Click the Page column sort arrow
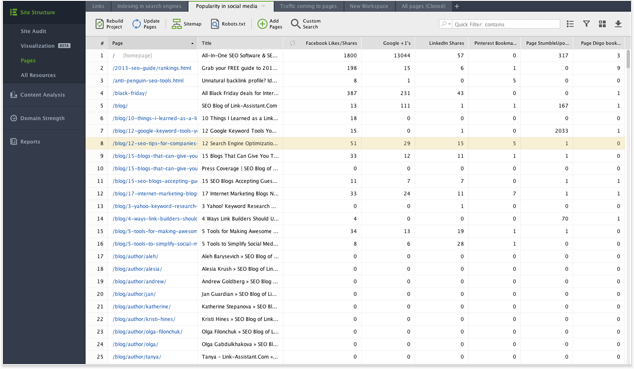This screenshot has height=369, width=634. click(x=192, y=43)
